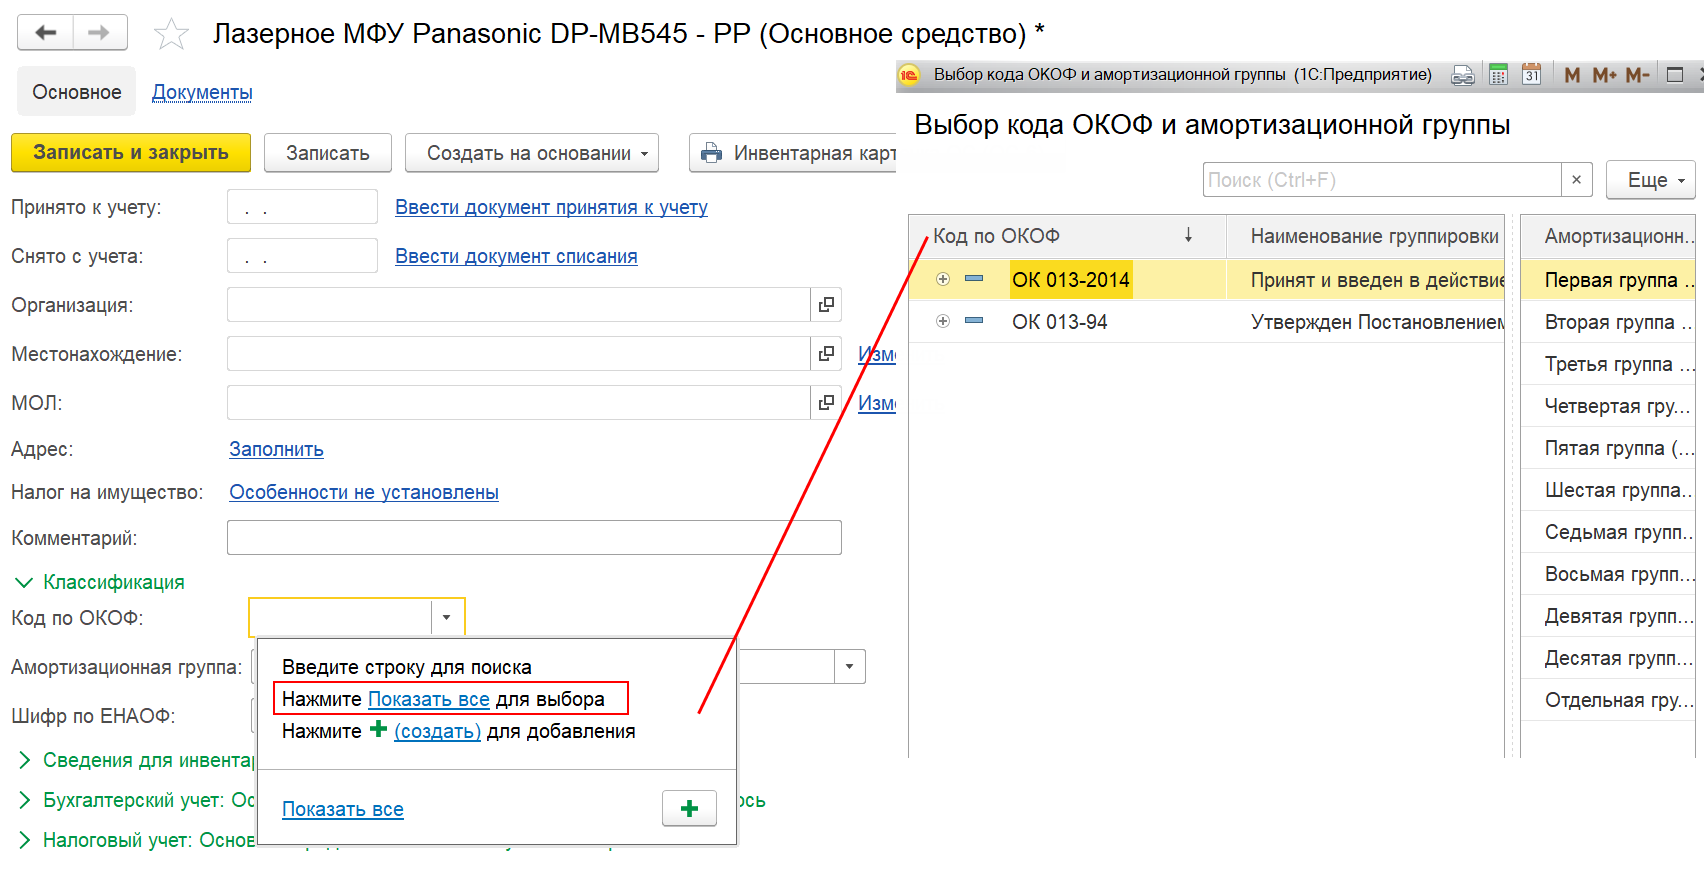Open the Местонахождение field selection icon
The image size is (1704, 881).
pyautogui.click(x=826, y=354)
